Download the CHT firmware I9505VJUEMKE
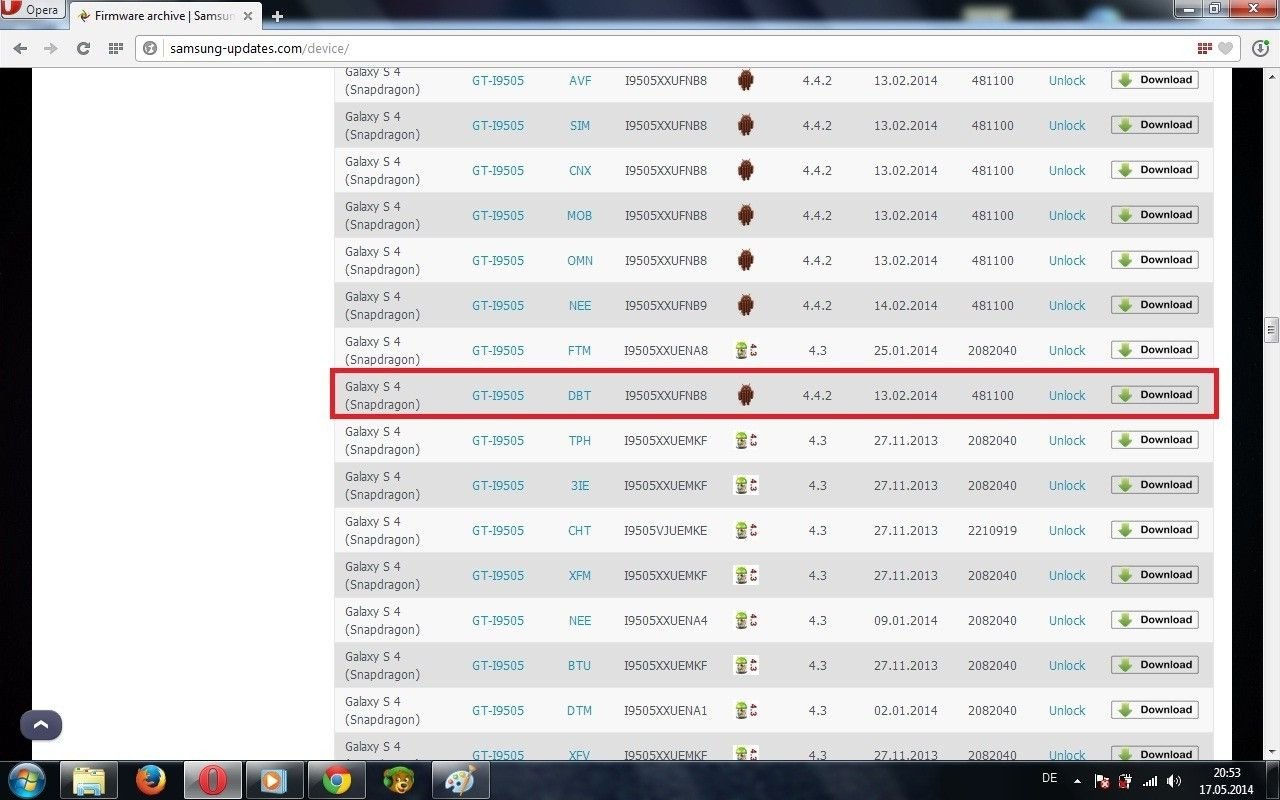This screenshot has width=1280, height=800. [1154, 530]
